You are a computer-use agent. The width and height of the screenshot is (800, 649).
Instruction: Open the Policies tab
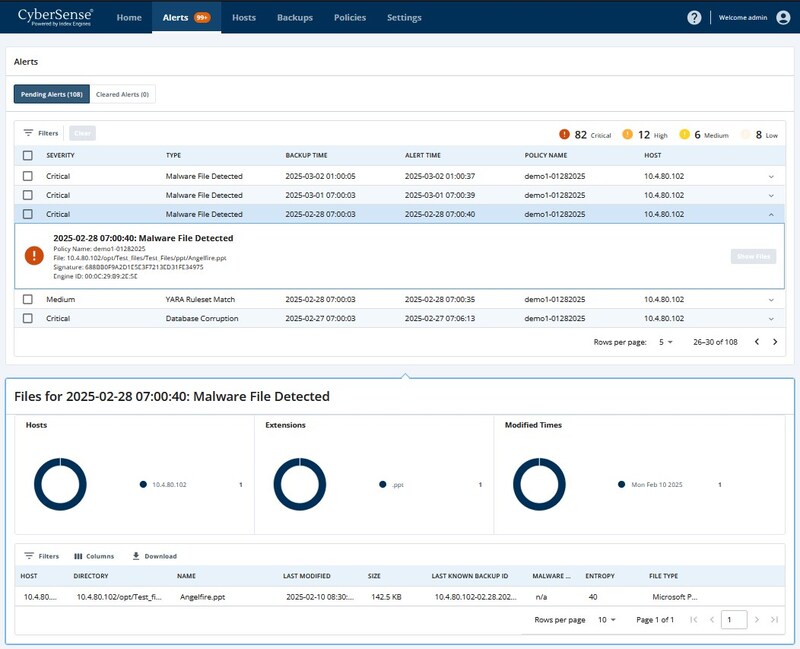(350, 17)
